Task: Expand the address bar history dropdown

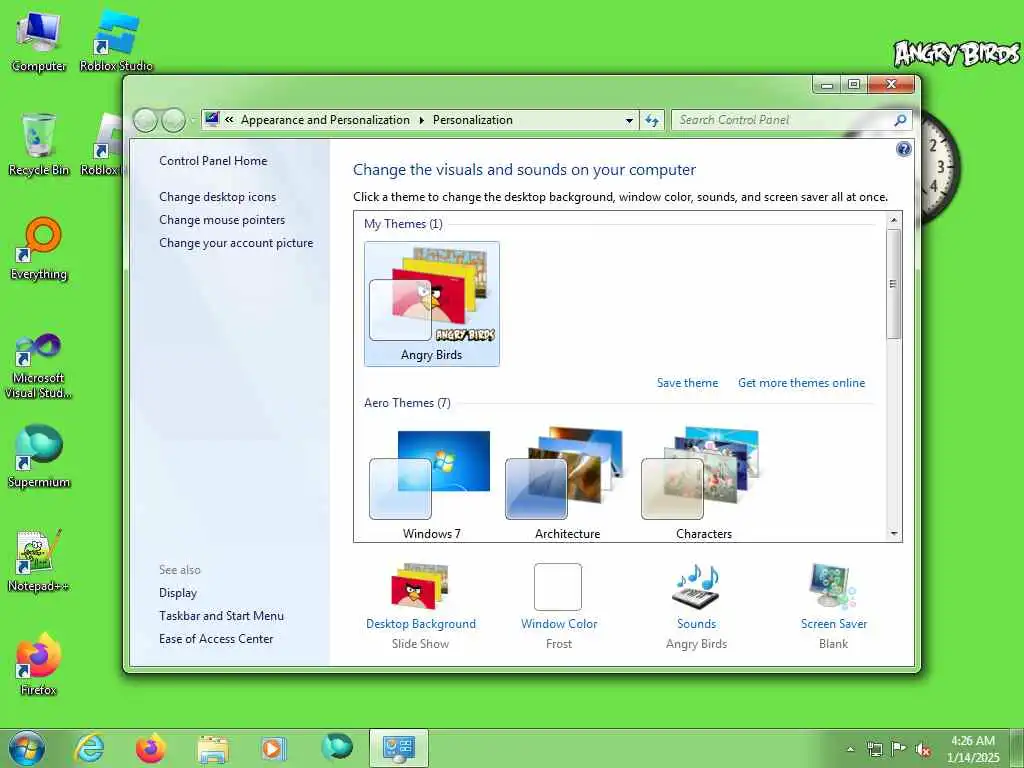Action: coord(629,120)
